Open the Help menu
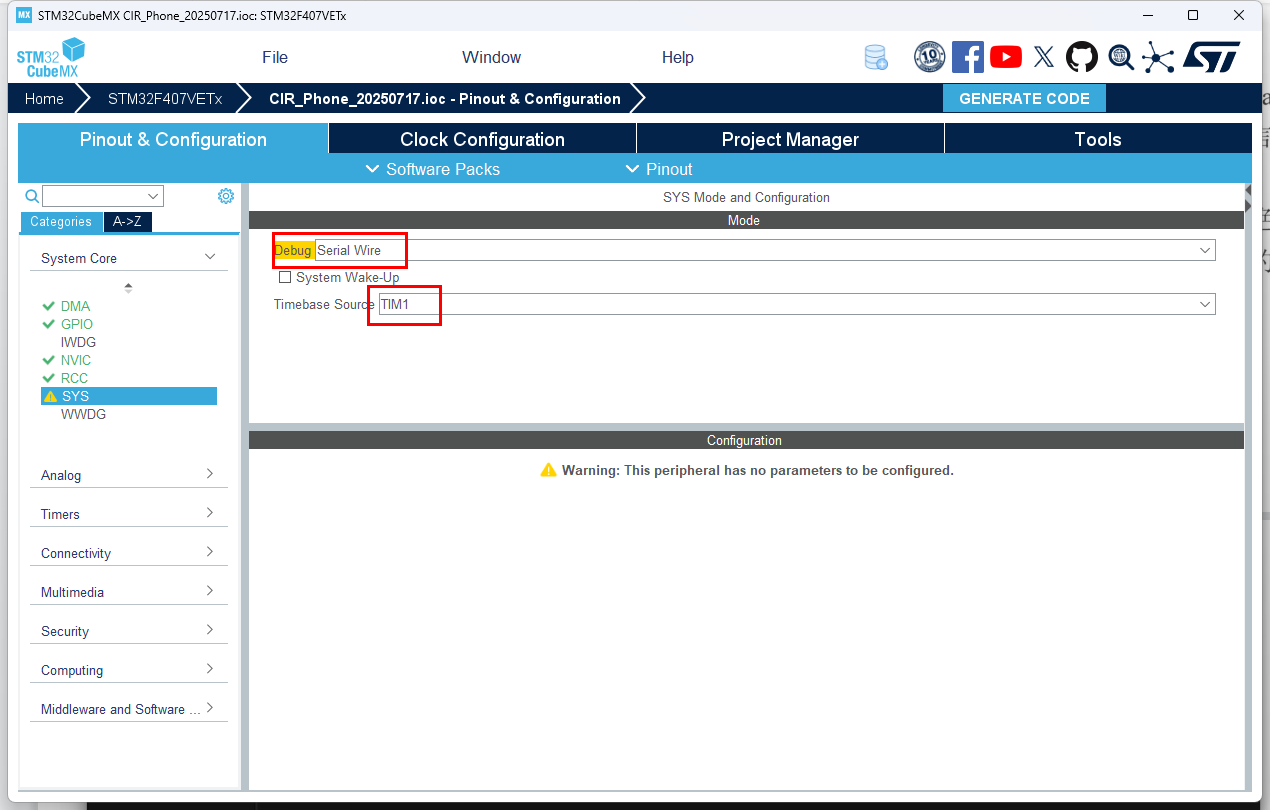The image size is (1270, 810). point(677,57)
